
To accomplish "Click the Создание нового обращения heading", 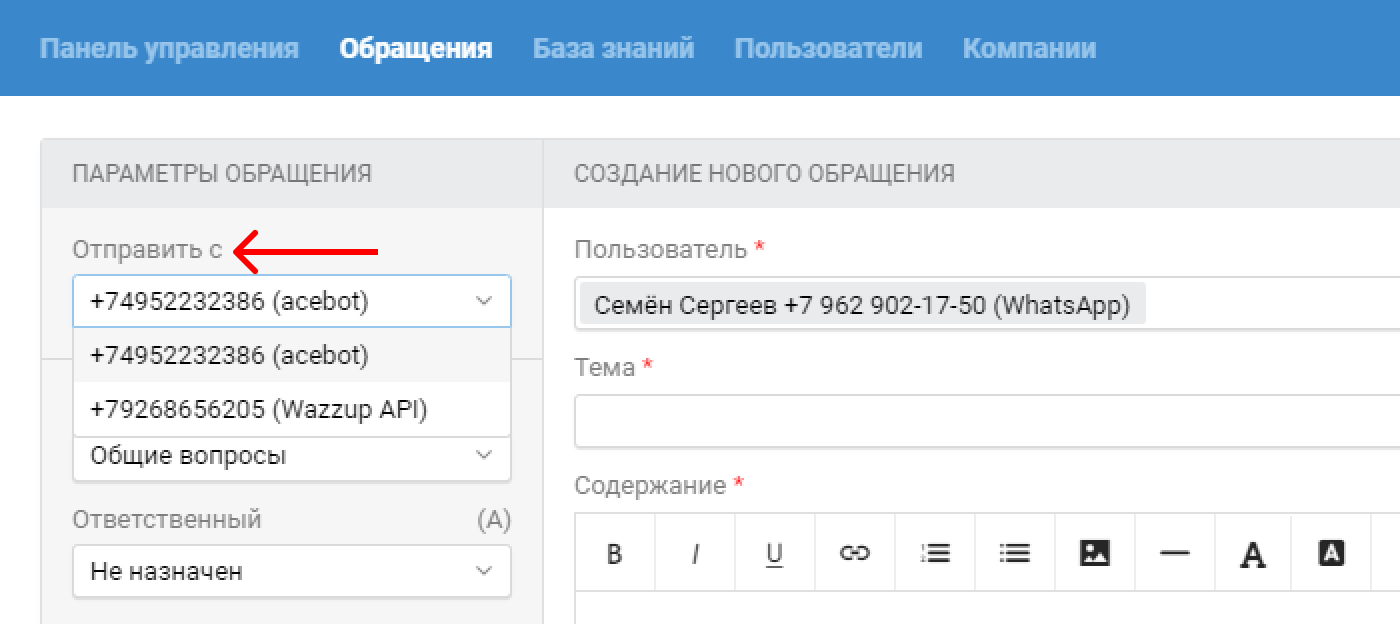I will click(764, 173).
